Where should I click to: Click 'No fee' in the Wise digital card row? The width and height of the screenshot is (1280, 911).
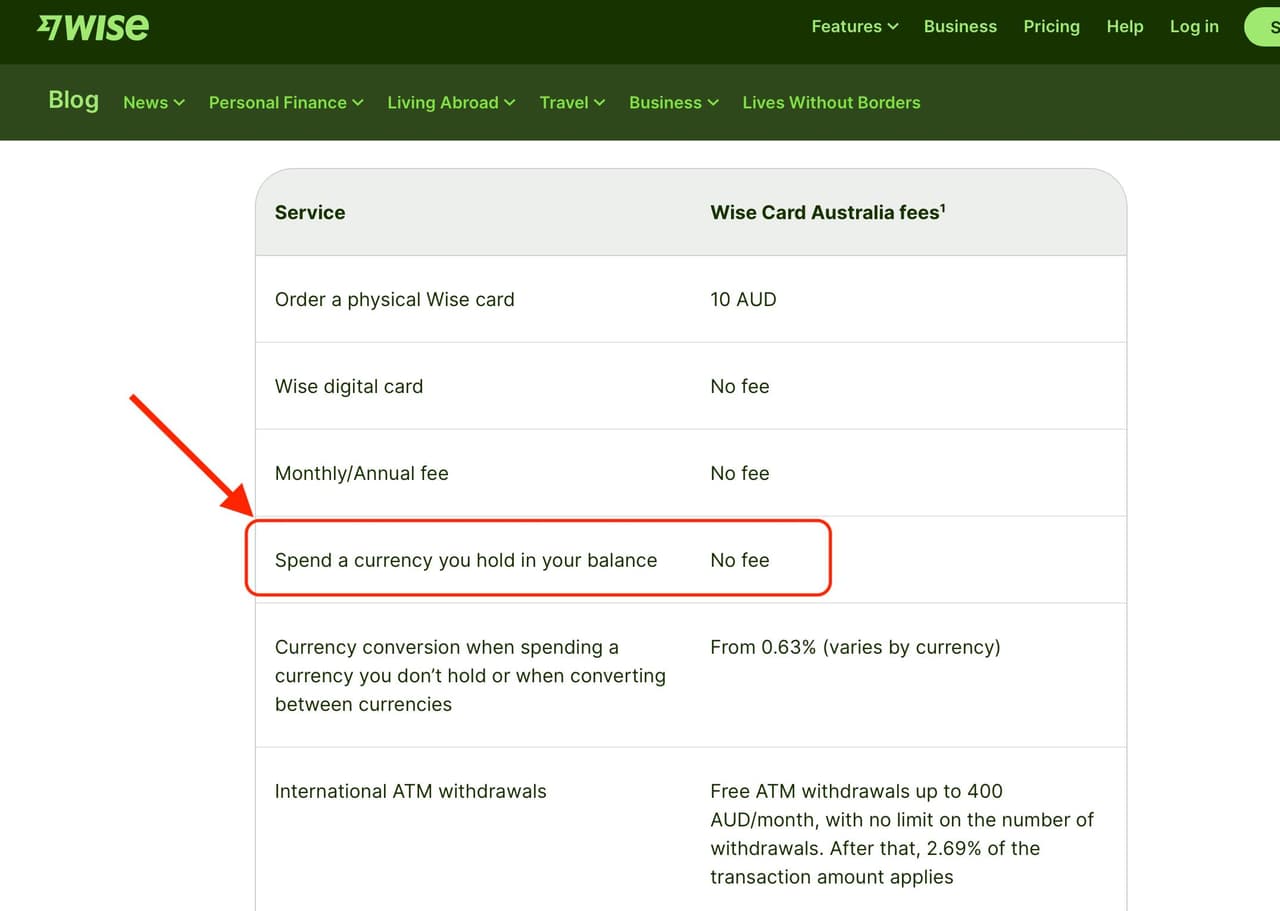740,386
